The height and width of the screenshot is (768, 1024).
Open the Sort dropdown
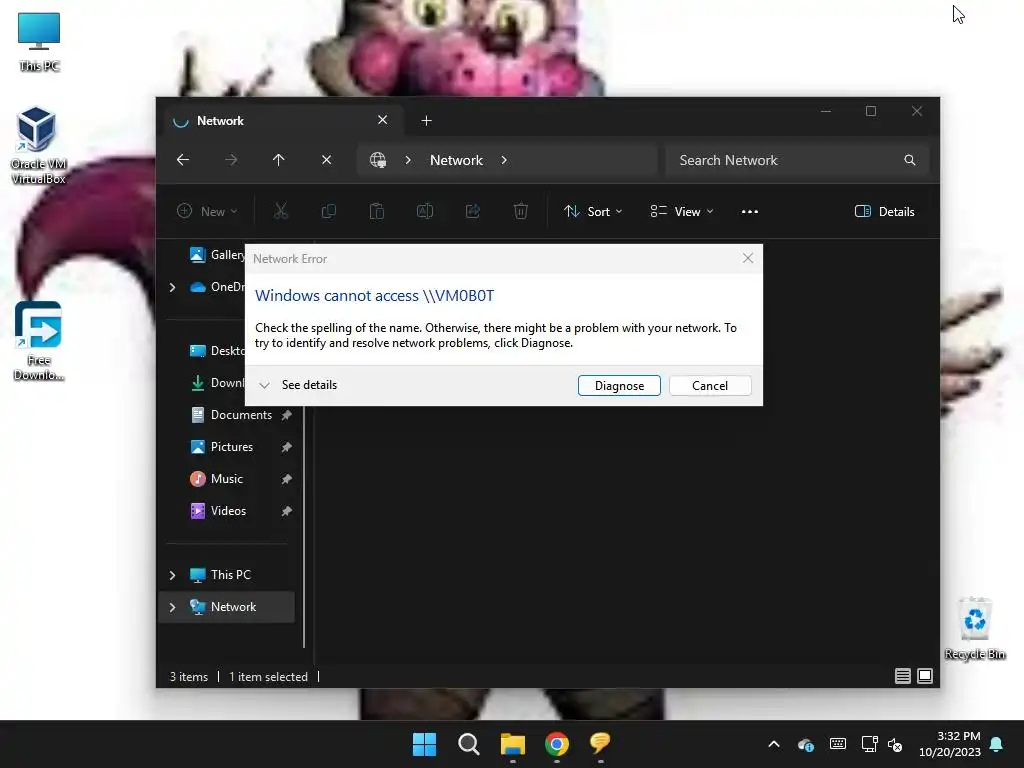click(593, 212)
